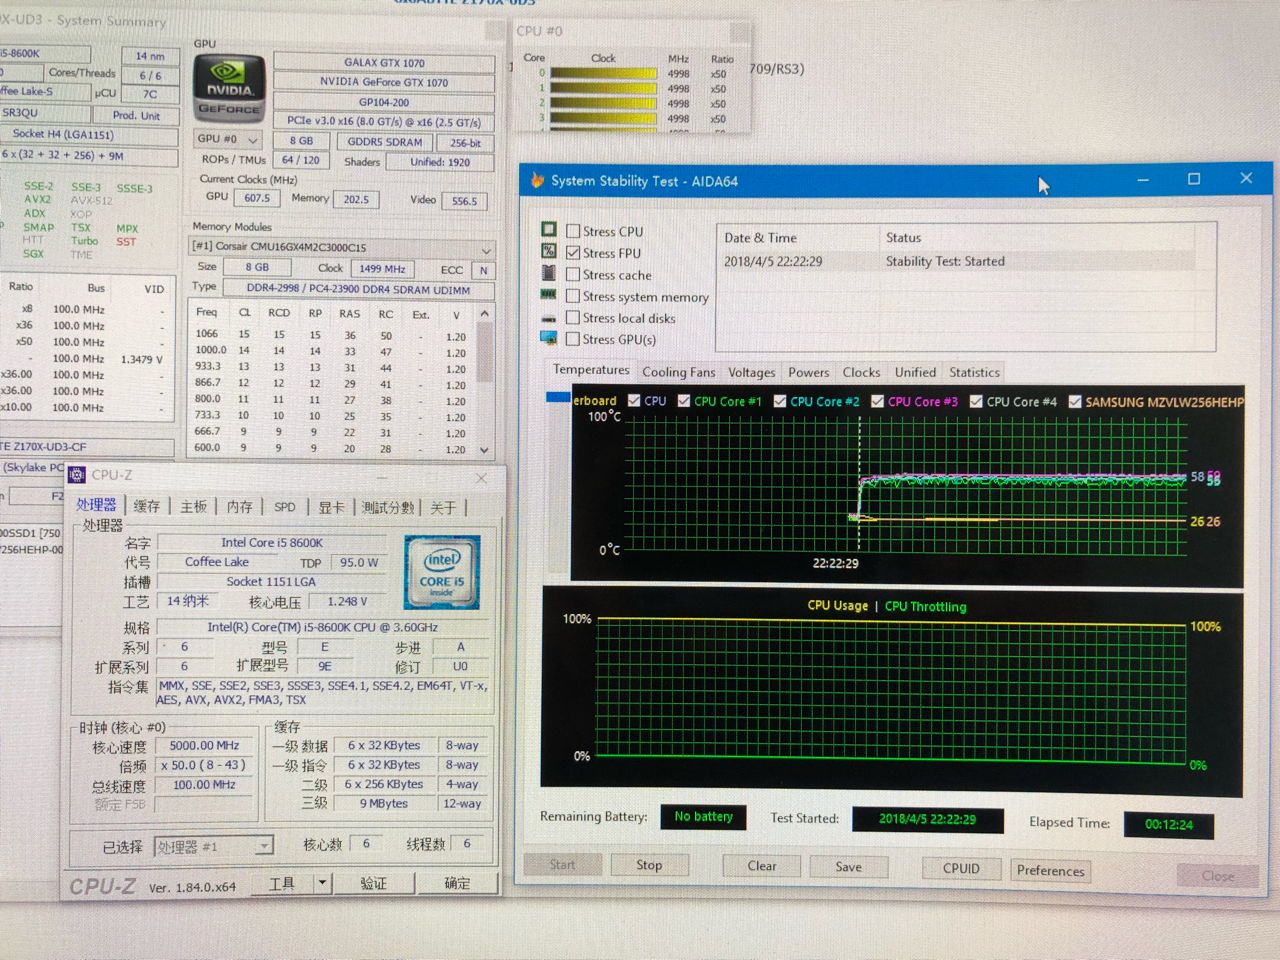Click the Intel Core i5 badge in CPU-Z
Screen dimensions: 1280x960
pos(441,572)
